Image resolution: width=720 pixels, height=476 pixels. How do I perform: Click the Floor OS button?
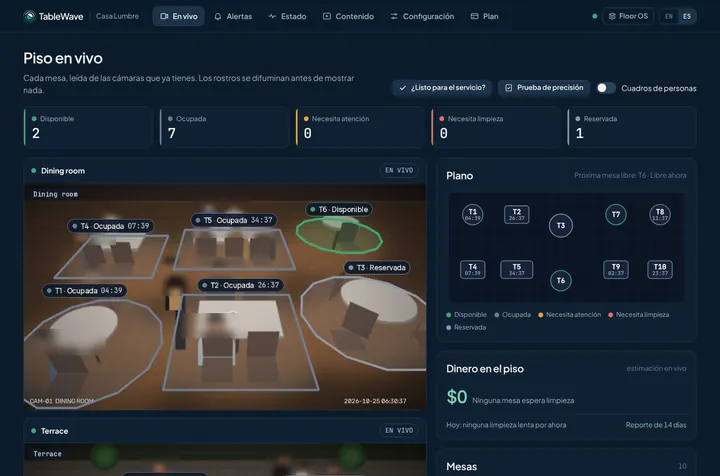(628, 17)
